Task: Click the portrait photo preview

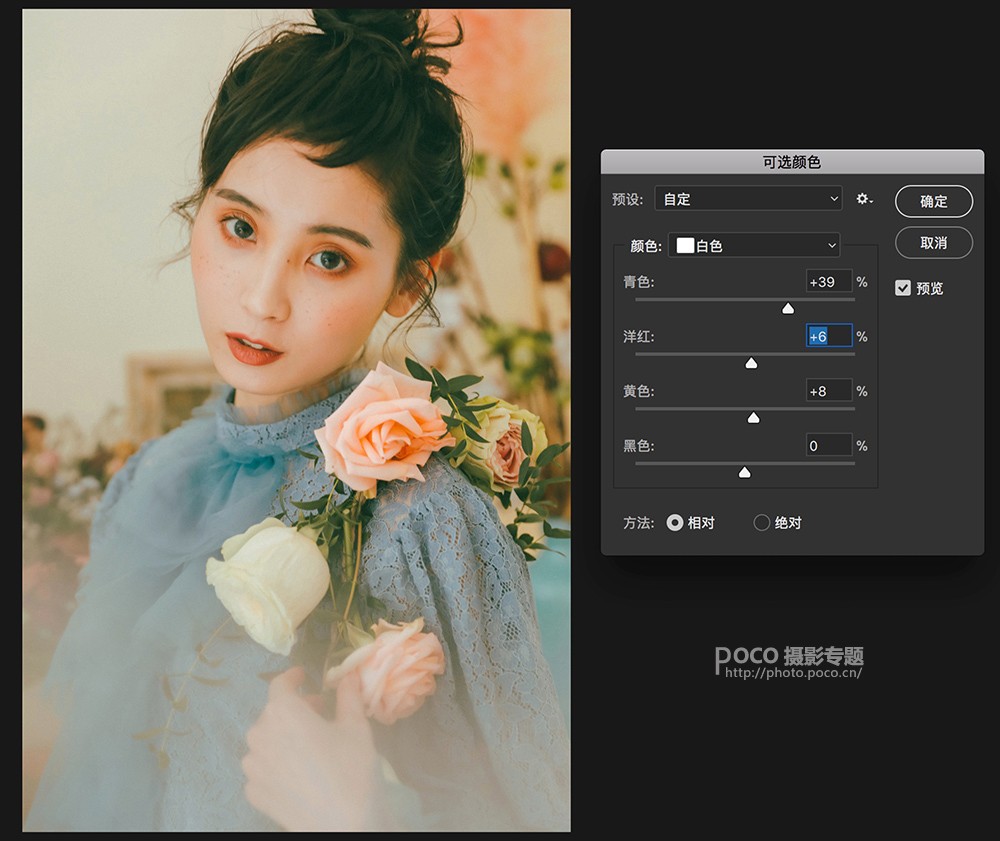Action: [297, 420]
